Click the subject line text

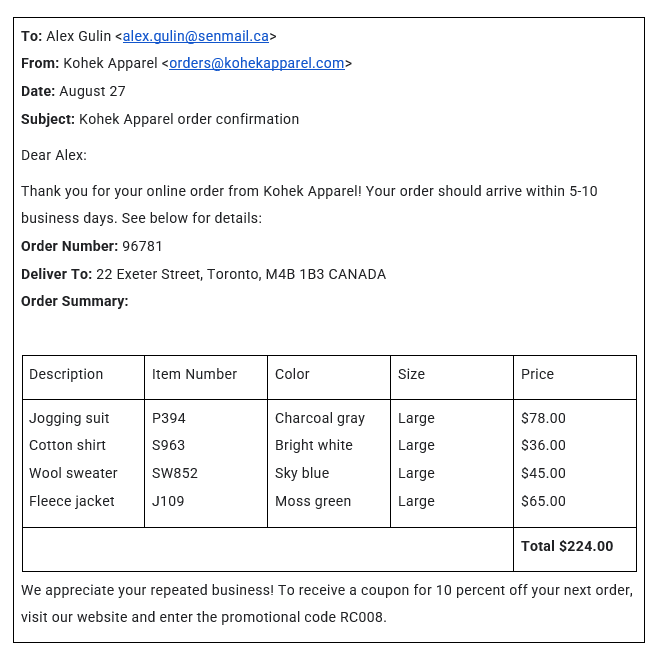pyautogui.click(x=189, y=119)
